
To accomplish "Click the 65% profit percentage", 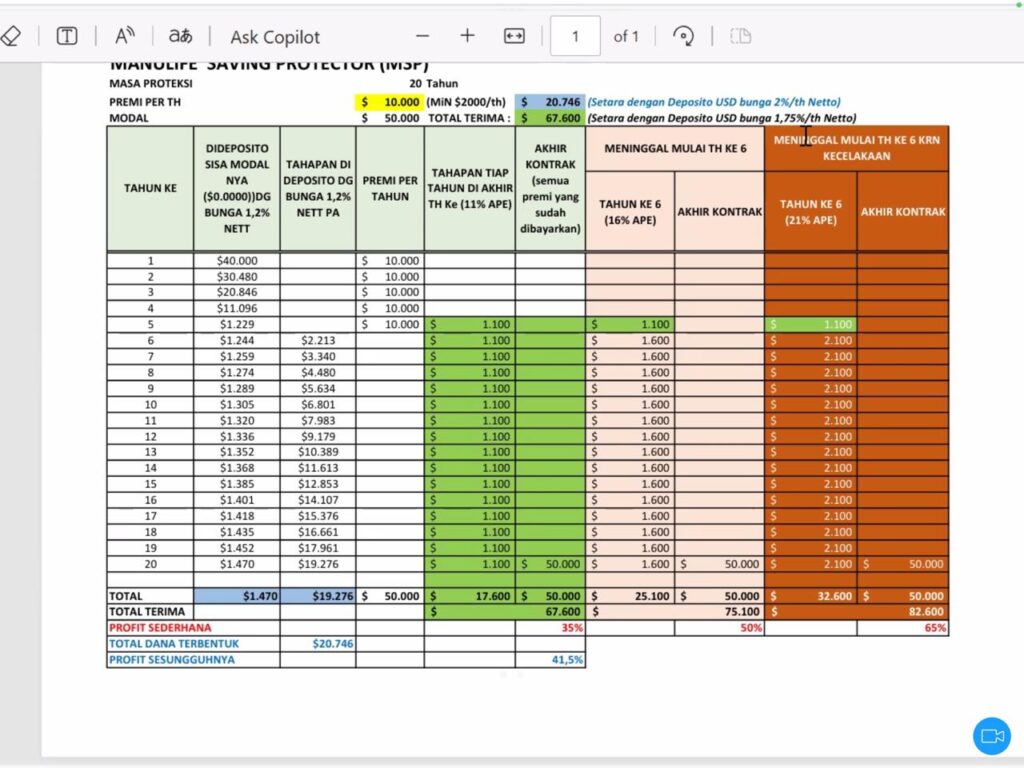I will coord(935,628).
